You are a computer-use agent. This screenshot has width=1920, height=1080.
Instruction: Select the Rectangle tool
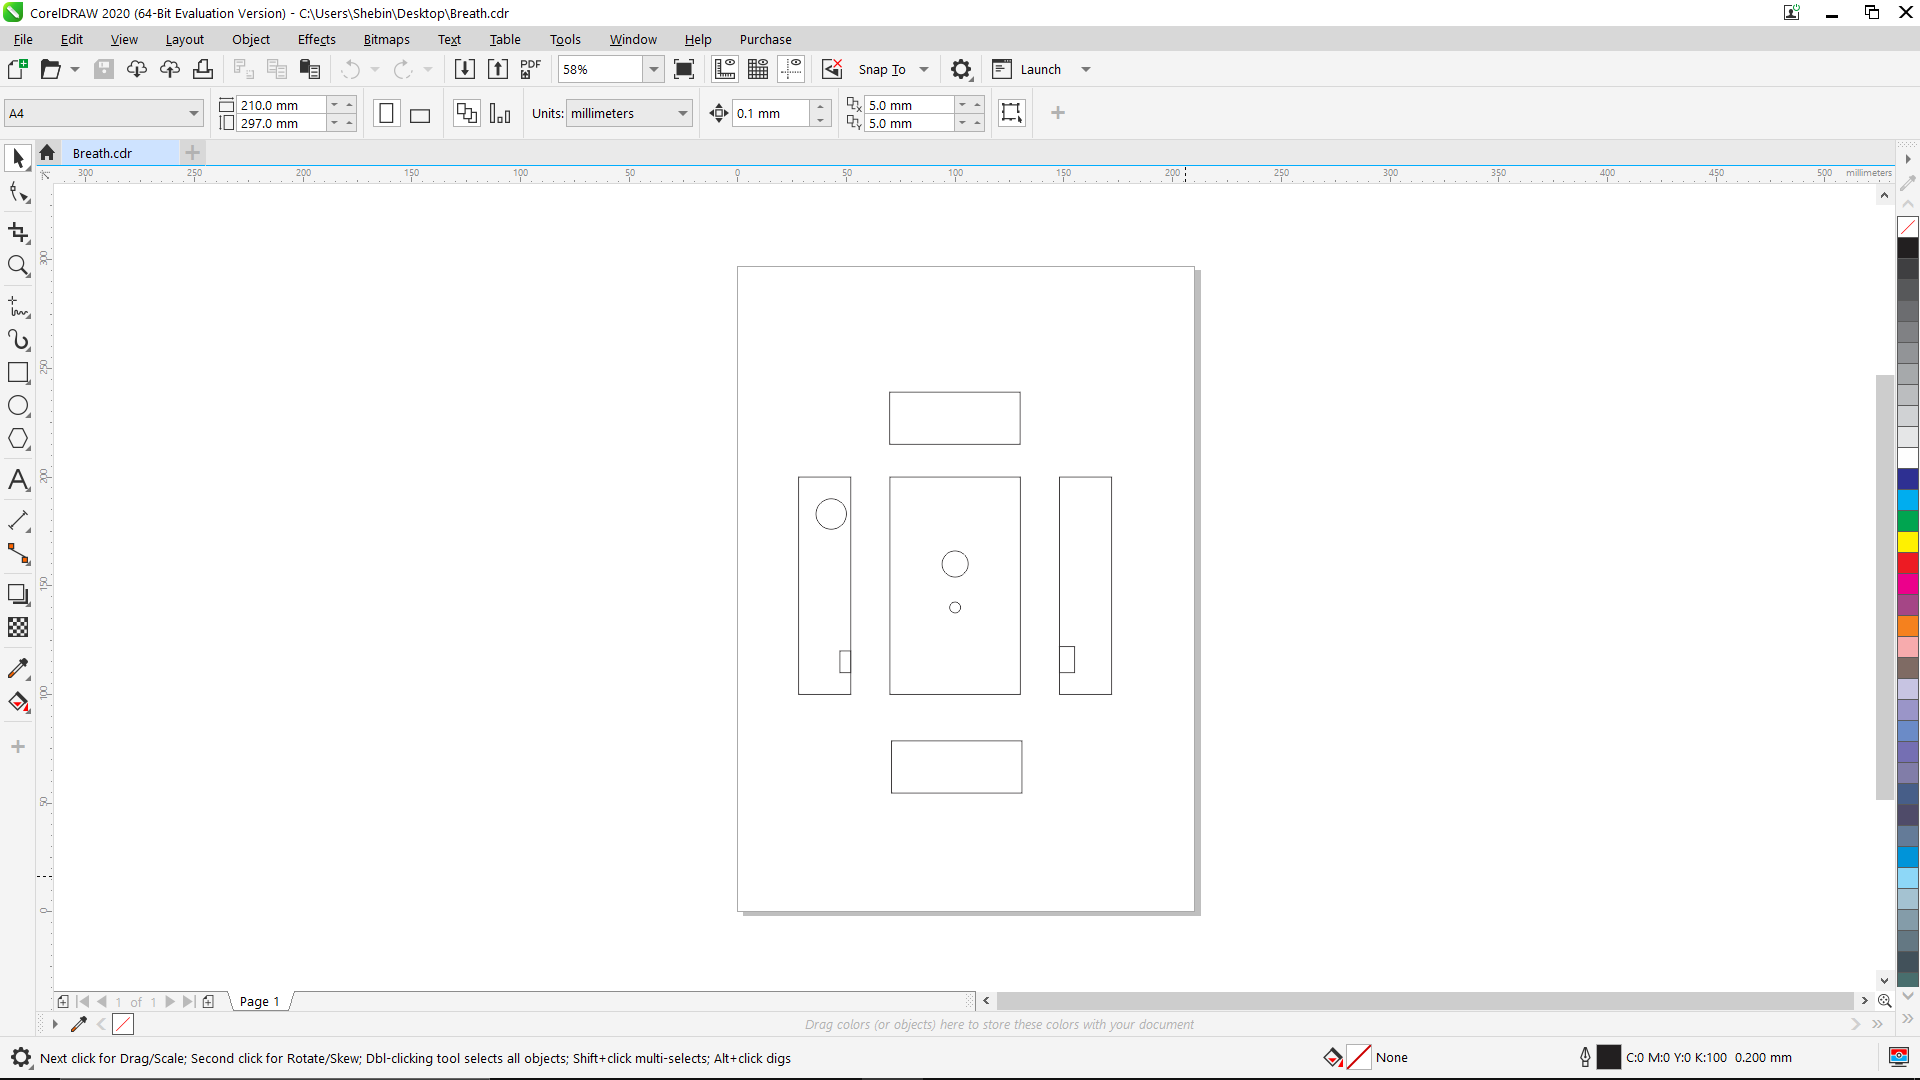(x=18, y=373)
